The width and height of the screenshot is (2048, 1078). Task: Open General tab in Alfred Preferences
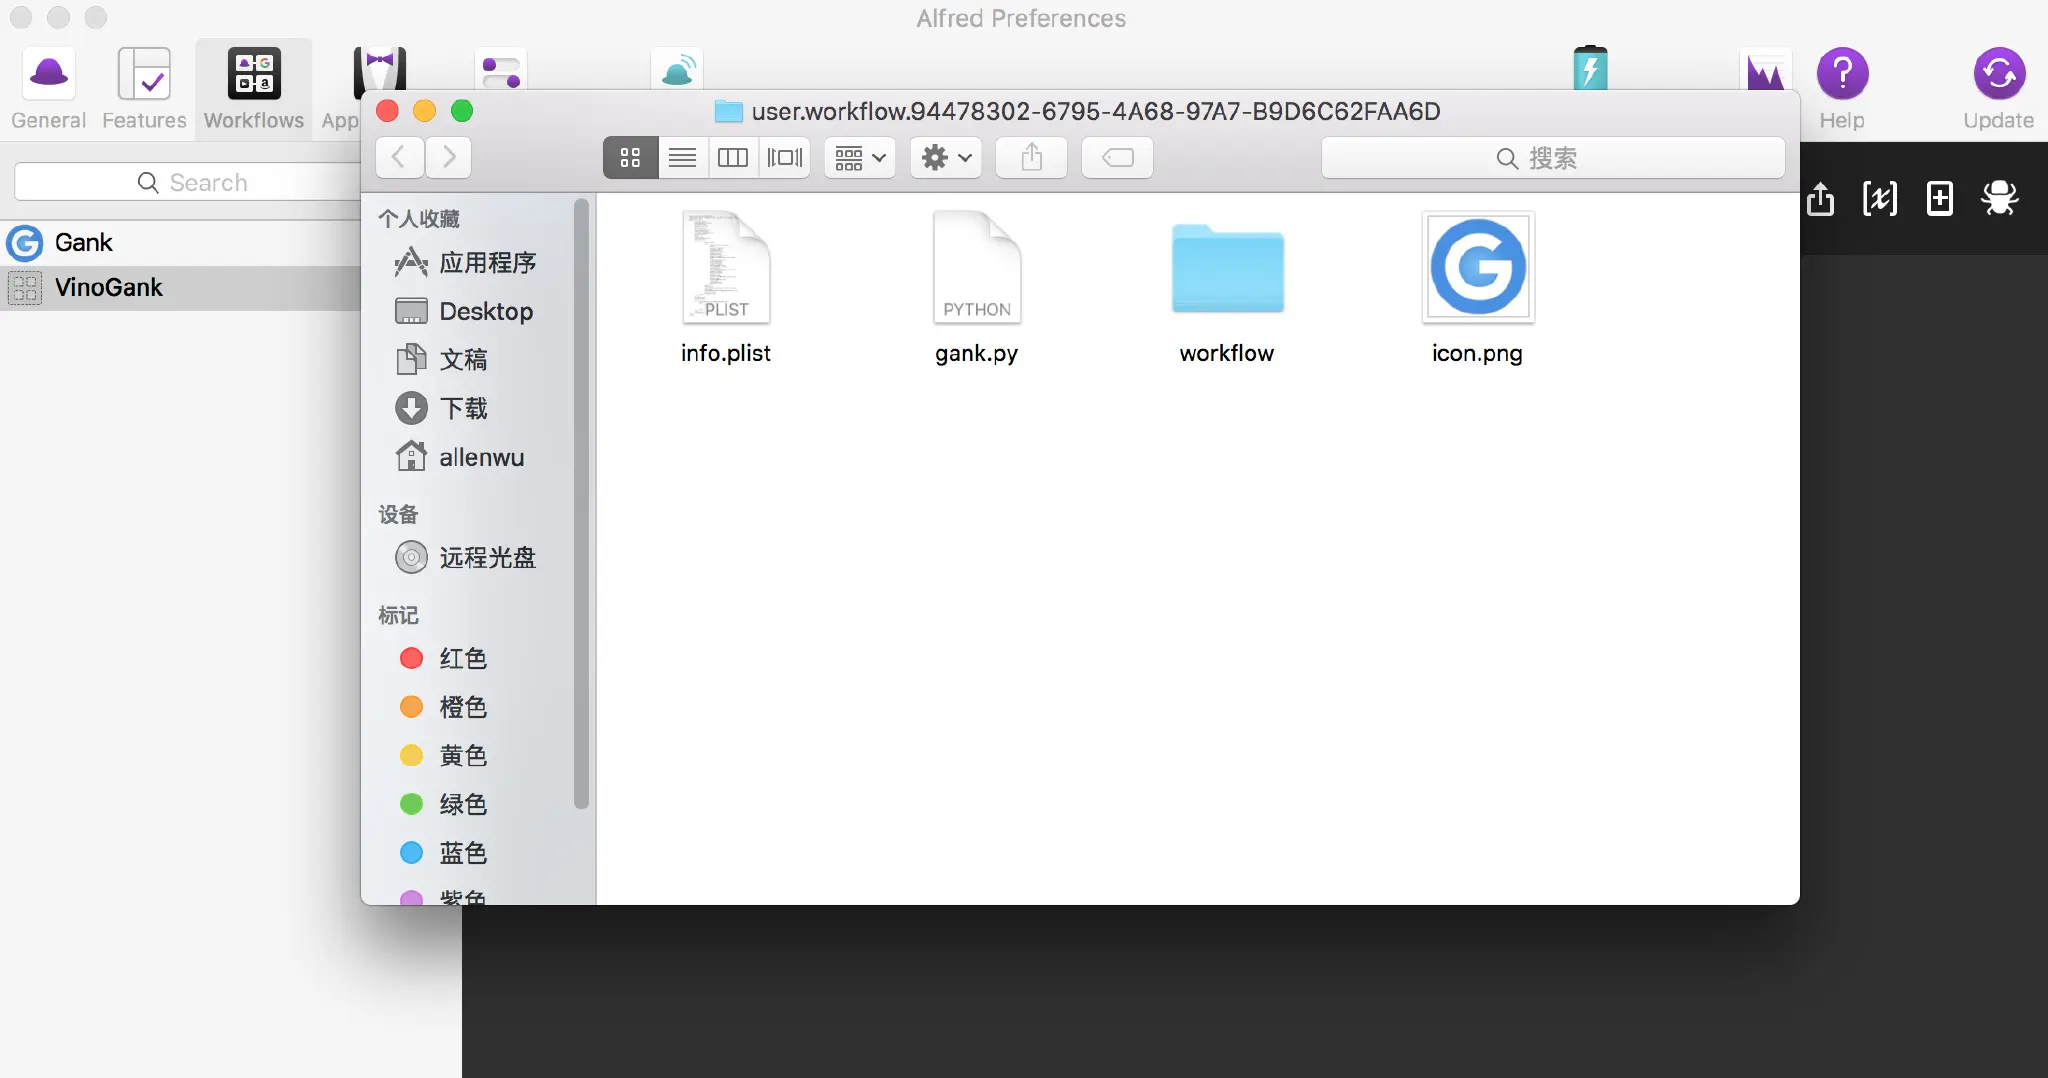point(48,88)
